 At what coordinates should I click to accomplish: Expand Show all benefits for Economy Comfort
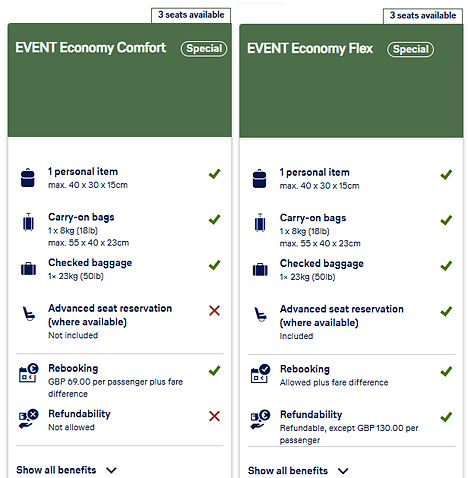click(x=66, y=470)
